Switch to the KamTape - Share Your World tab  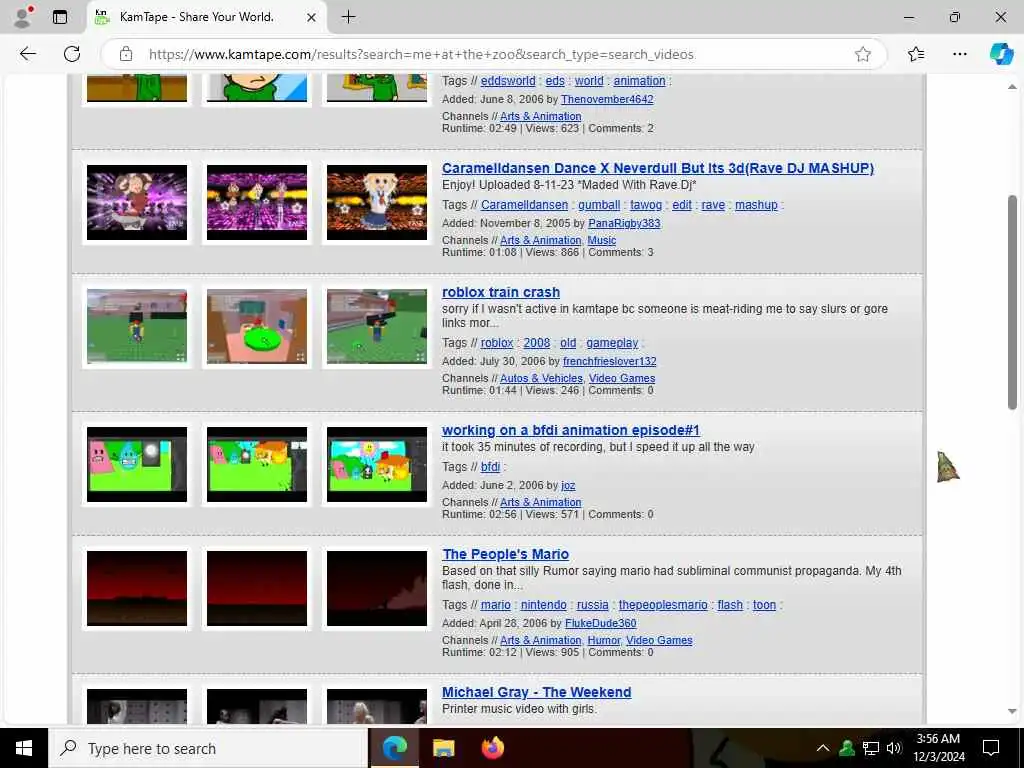(206, 17)
